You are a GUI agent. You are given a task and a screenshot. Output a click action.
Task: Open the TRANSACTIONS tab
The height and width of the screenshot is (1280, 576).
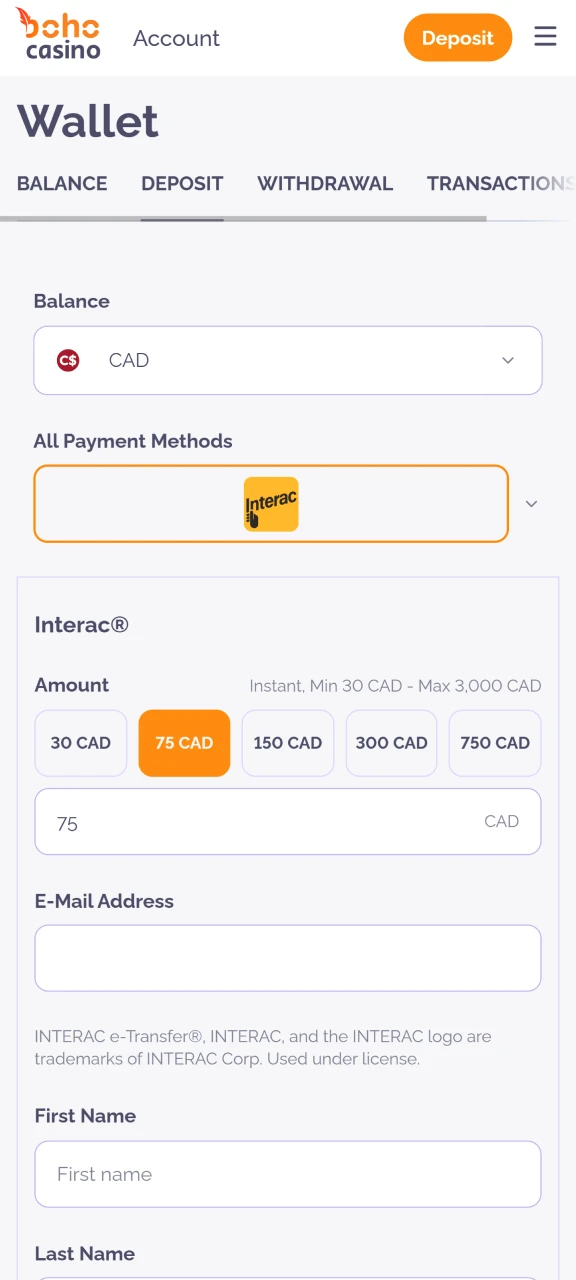tap(500, 184)
